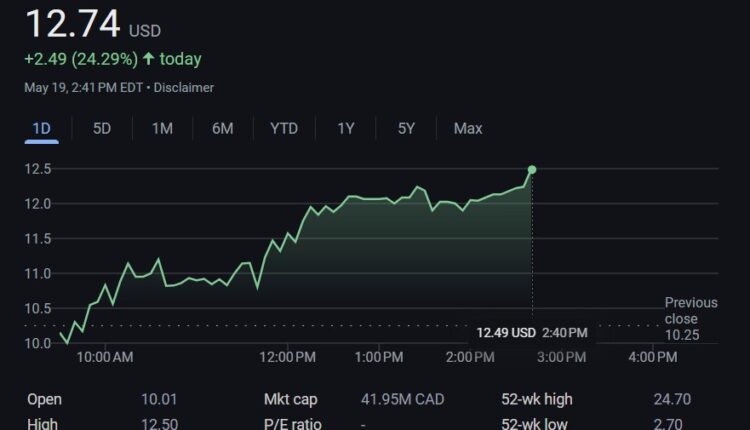Open the 1M chart range
This screenshot has height=430, width=750.
click(162, 128)
